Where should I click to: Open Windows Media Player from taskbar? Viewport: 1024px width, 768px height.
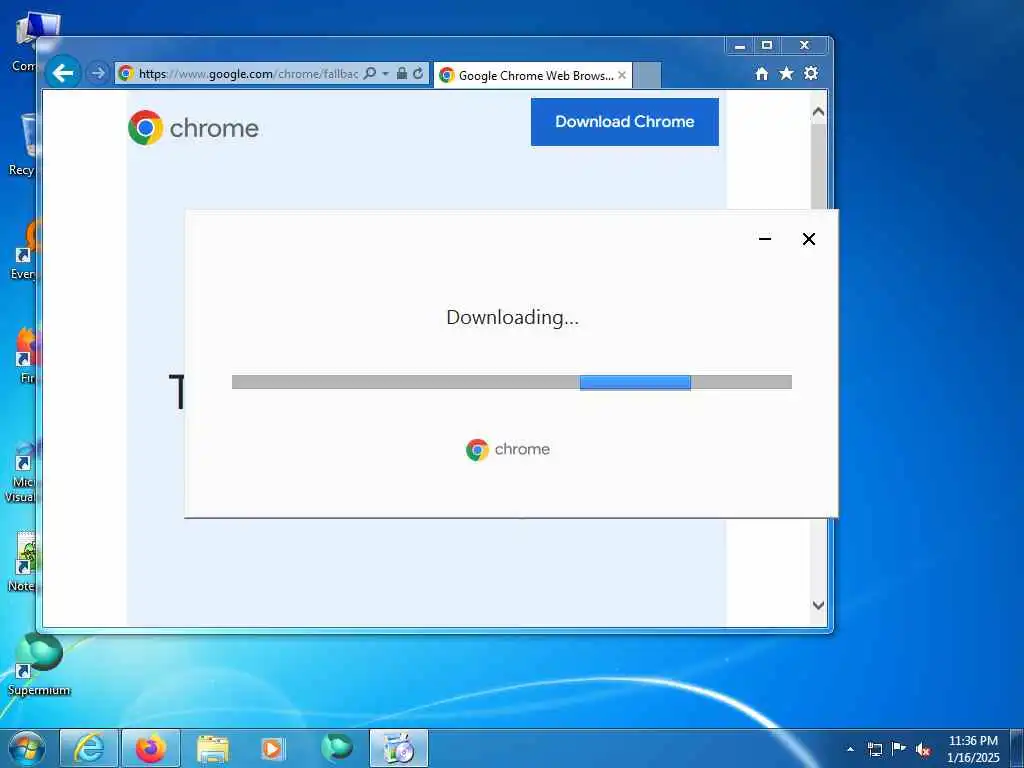(x=272, y=749)
